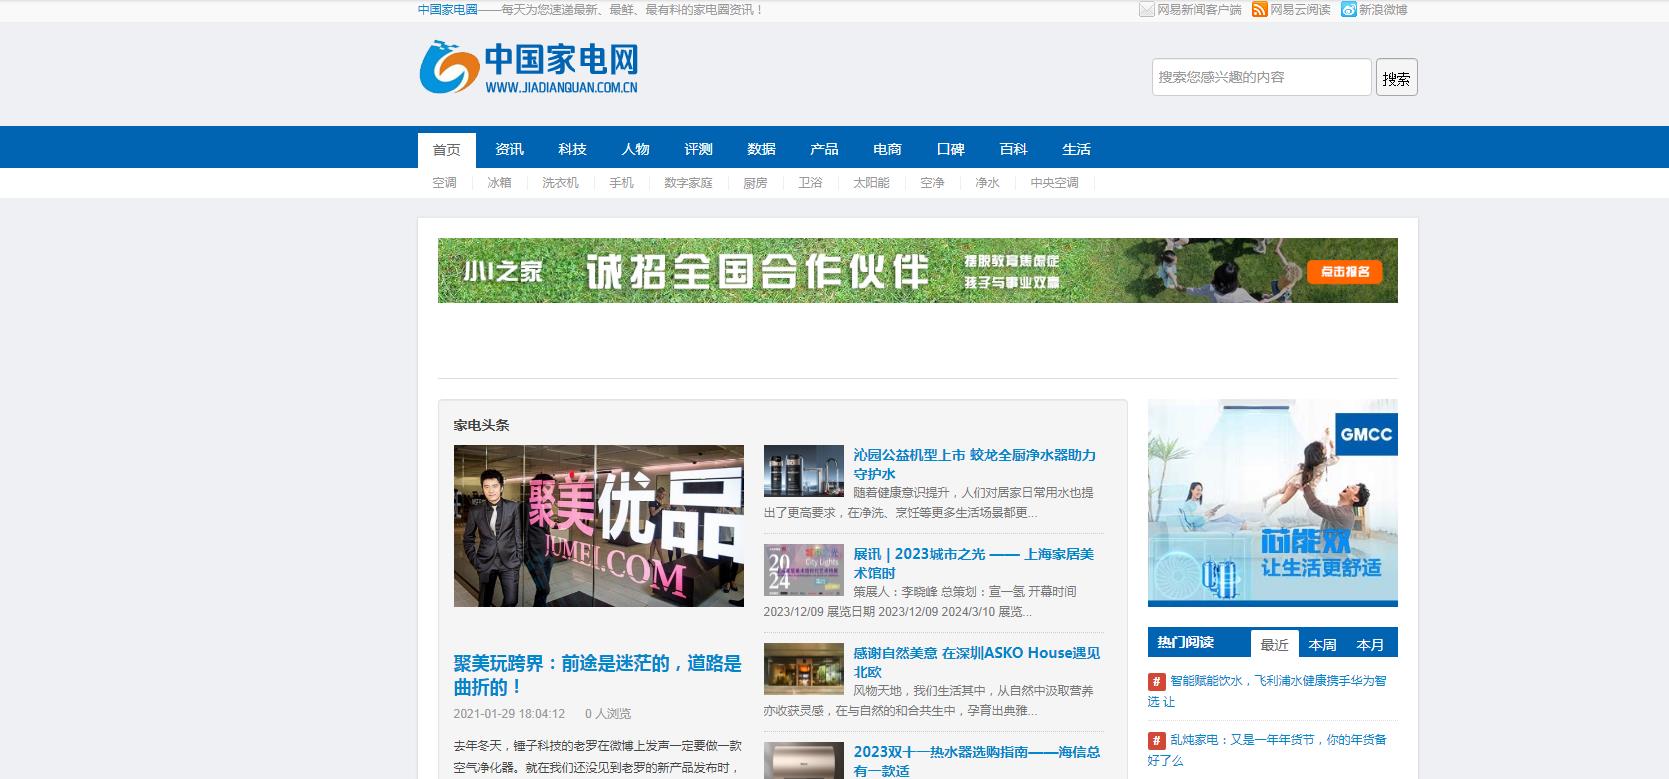Viewport: 1669px width, 779px height.
Task: Click the 0 人浏览 view count
Action: pyautogui.click(x=608, y=714)
